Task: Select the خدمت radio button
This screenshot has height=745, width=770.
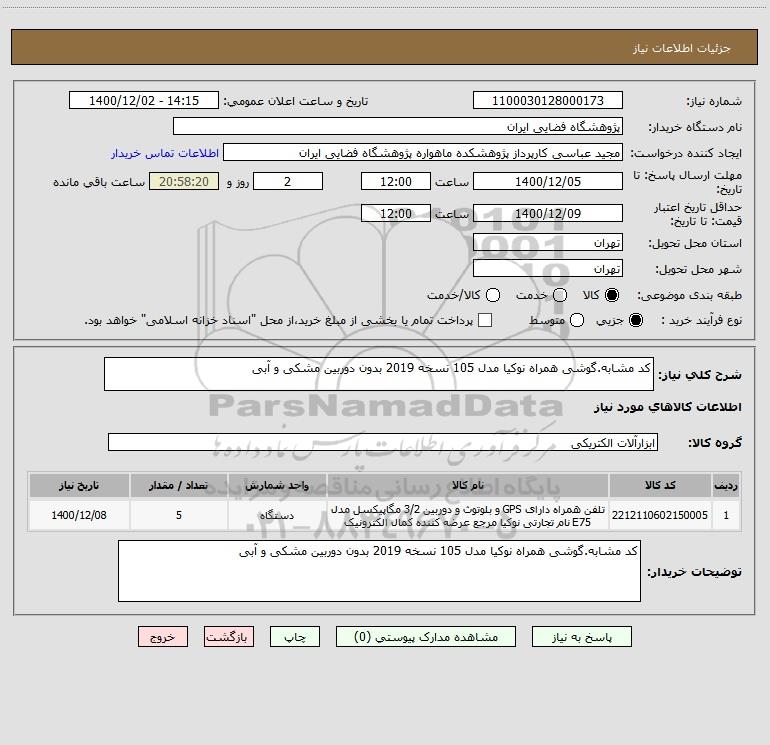Action: (x=560, y=295)
